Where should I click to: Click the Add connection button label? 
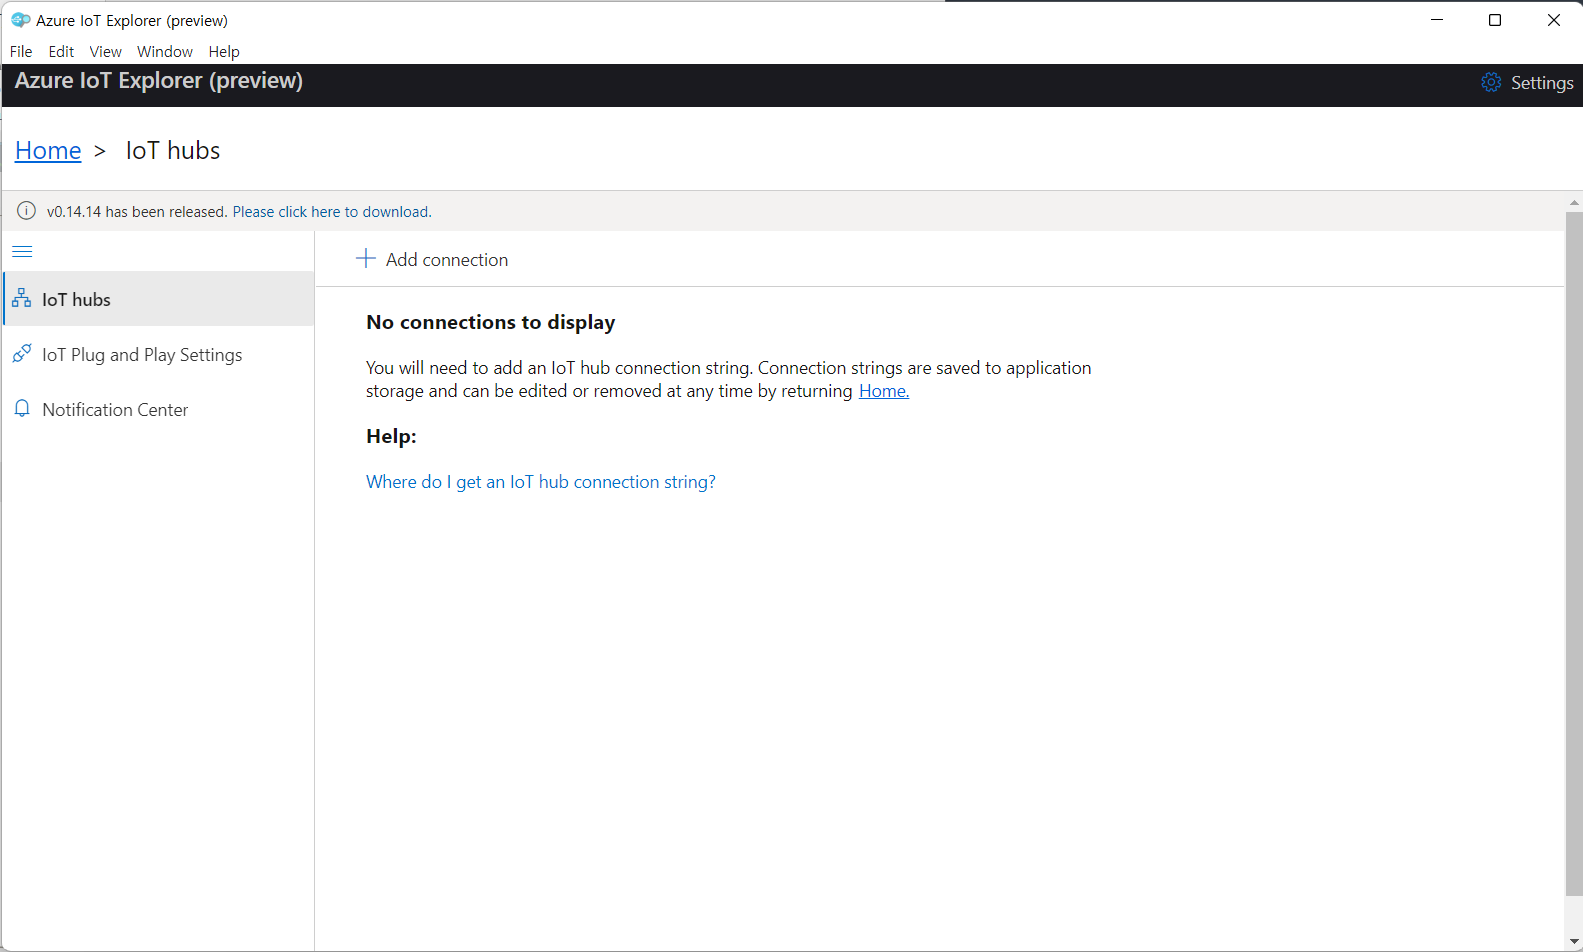pos(447,259)
